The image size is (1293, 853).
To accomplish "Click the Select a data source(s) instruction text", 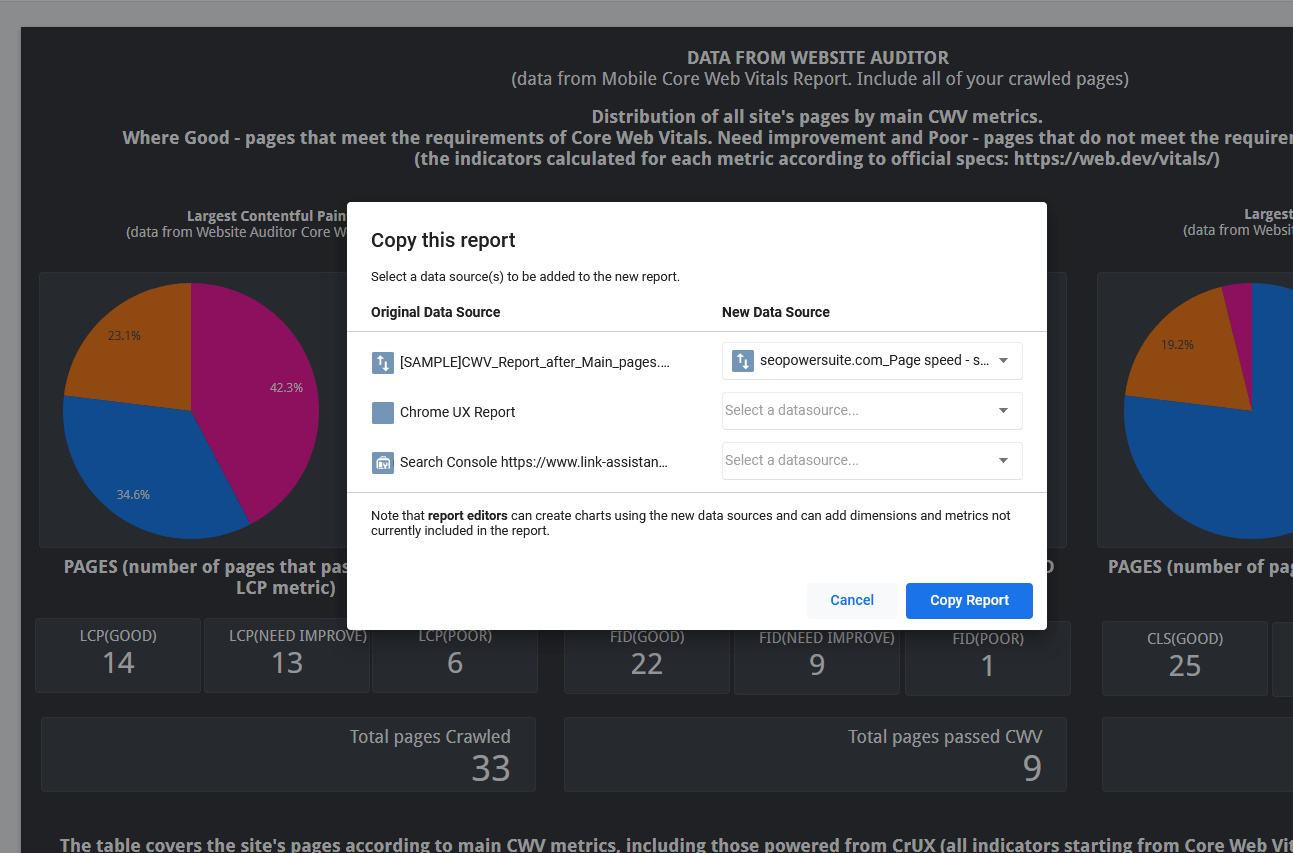I will pyautogui.click(x=525, y=276).
